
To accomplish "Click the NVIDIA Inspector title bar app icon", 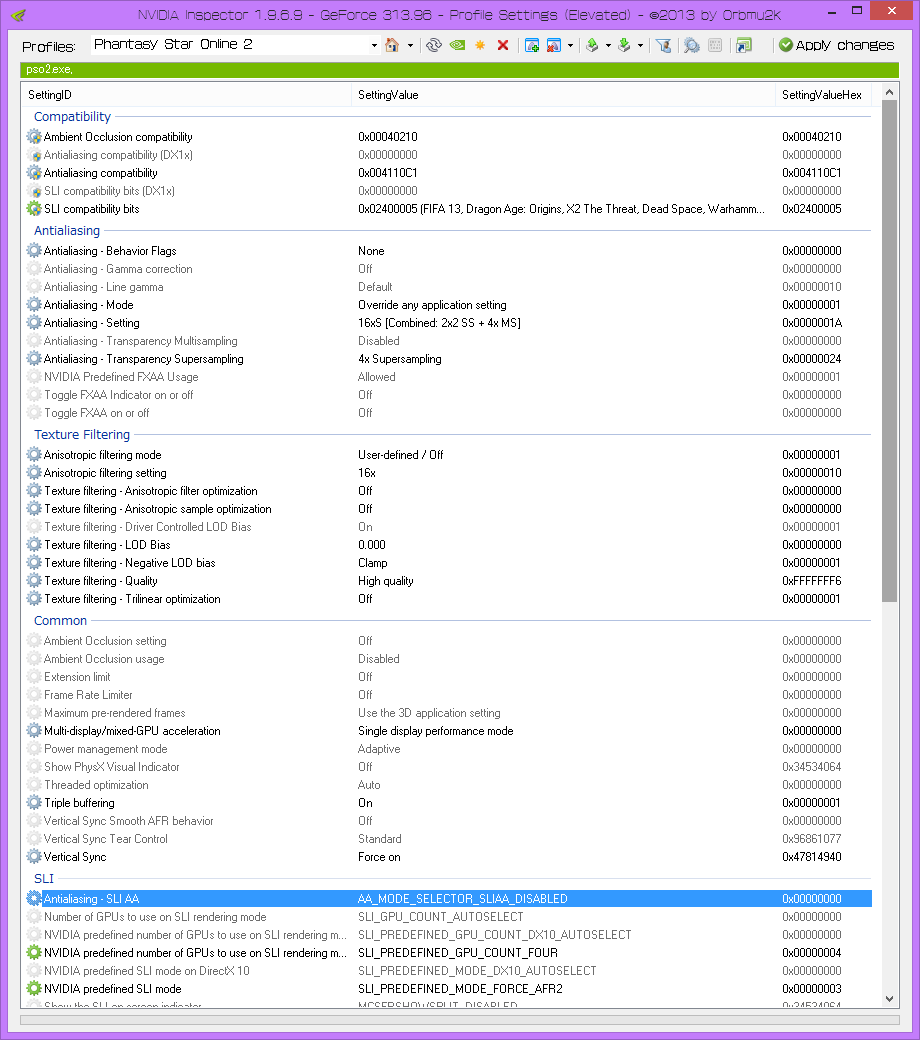I will [x=19, y=15].
